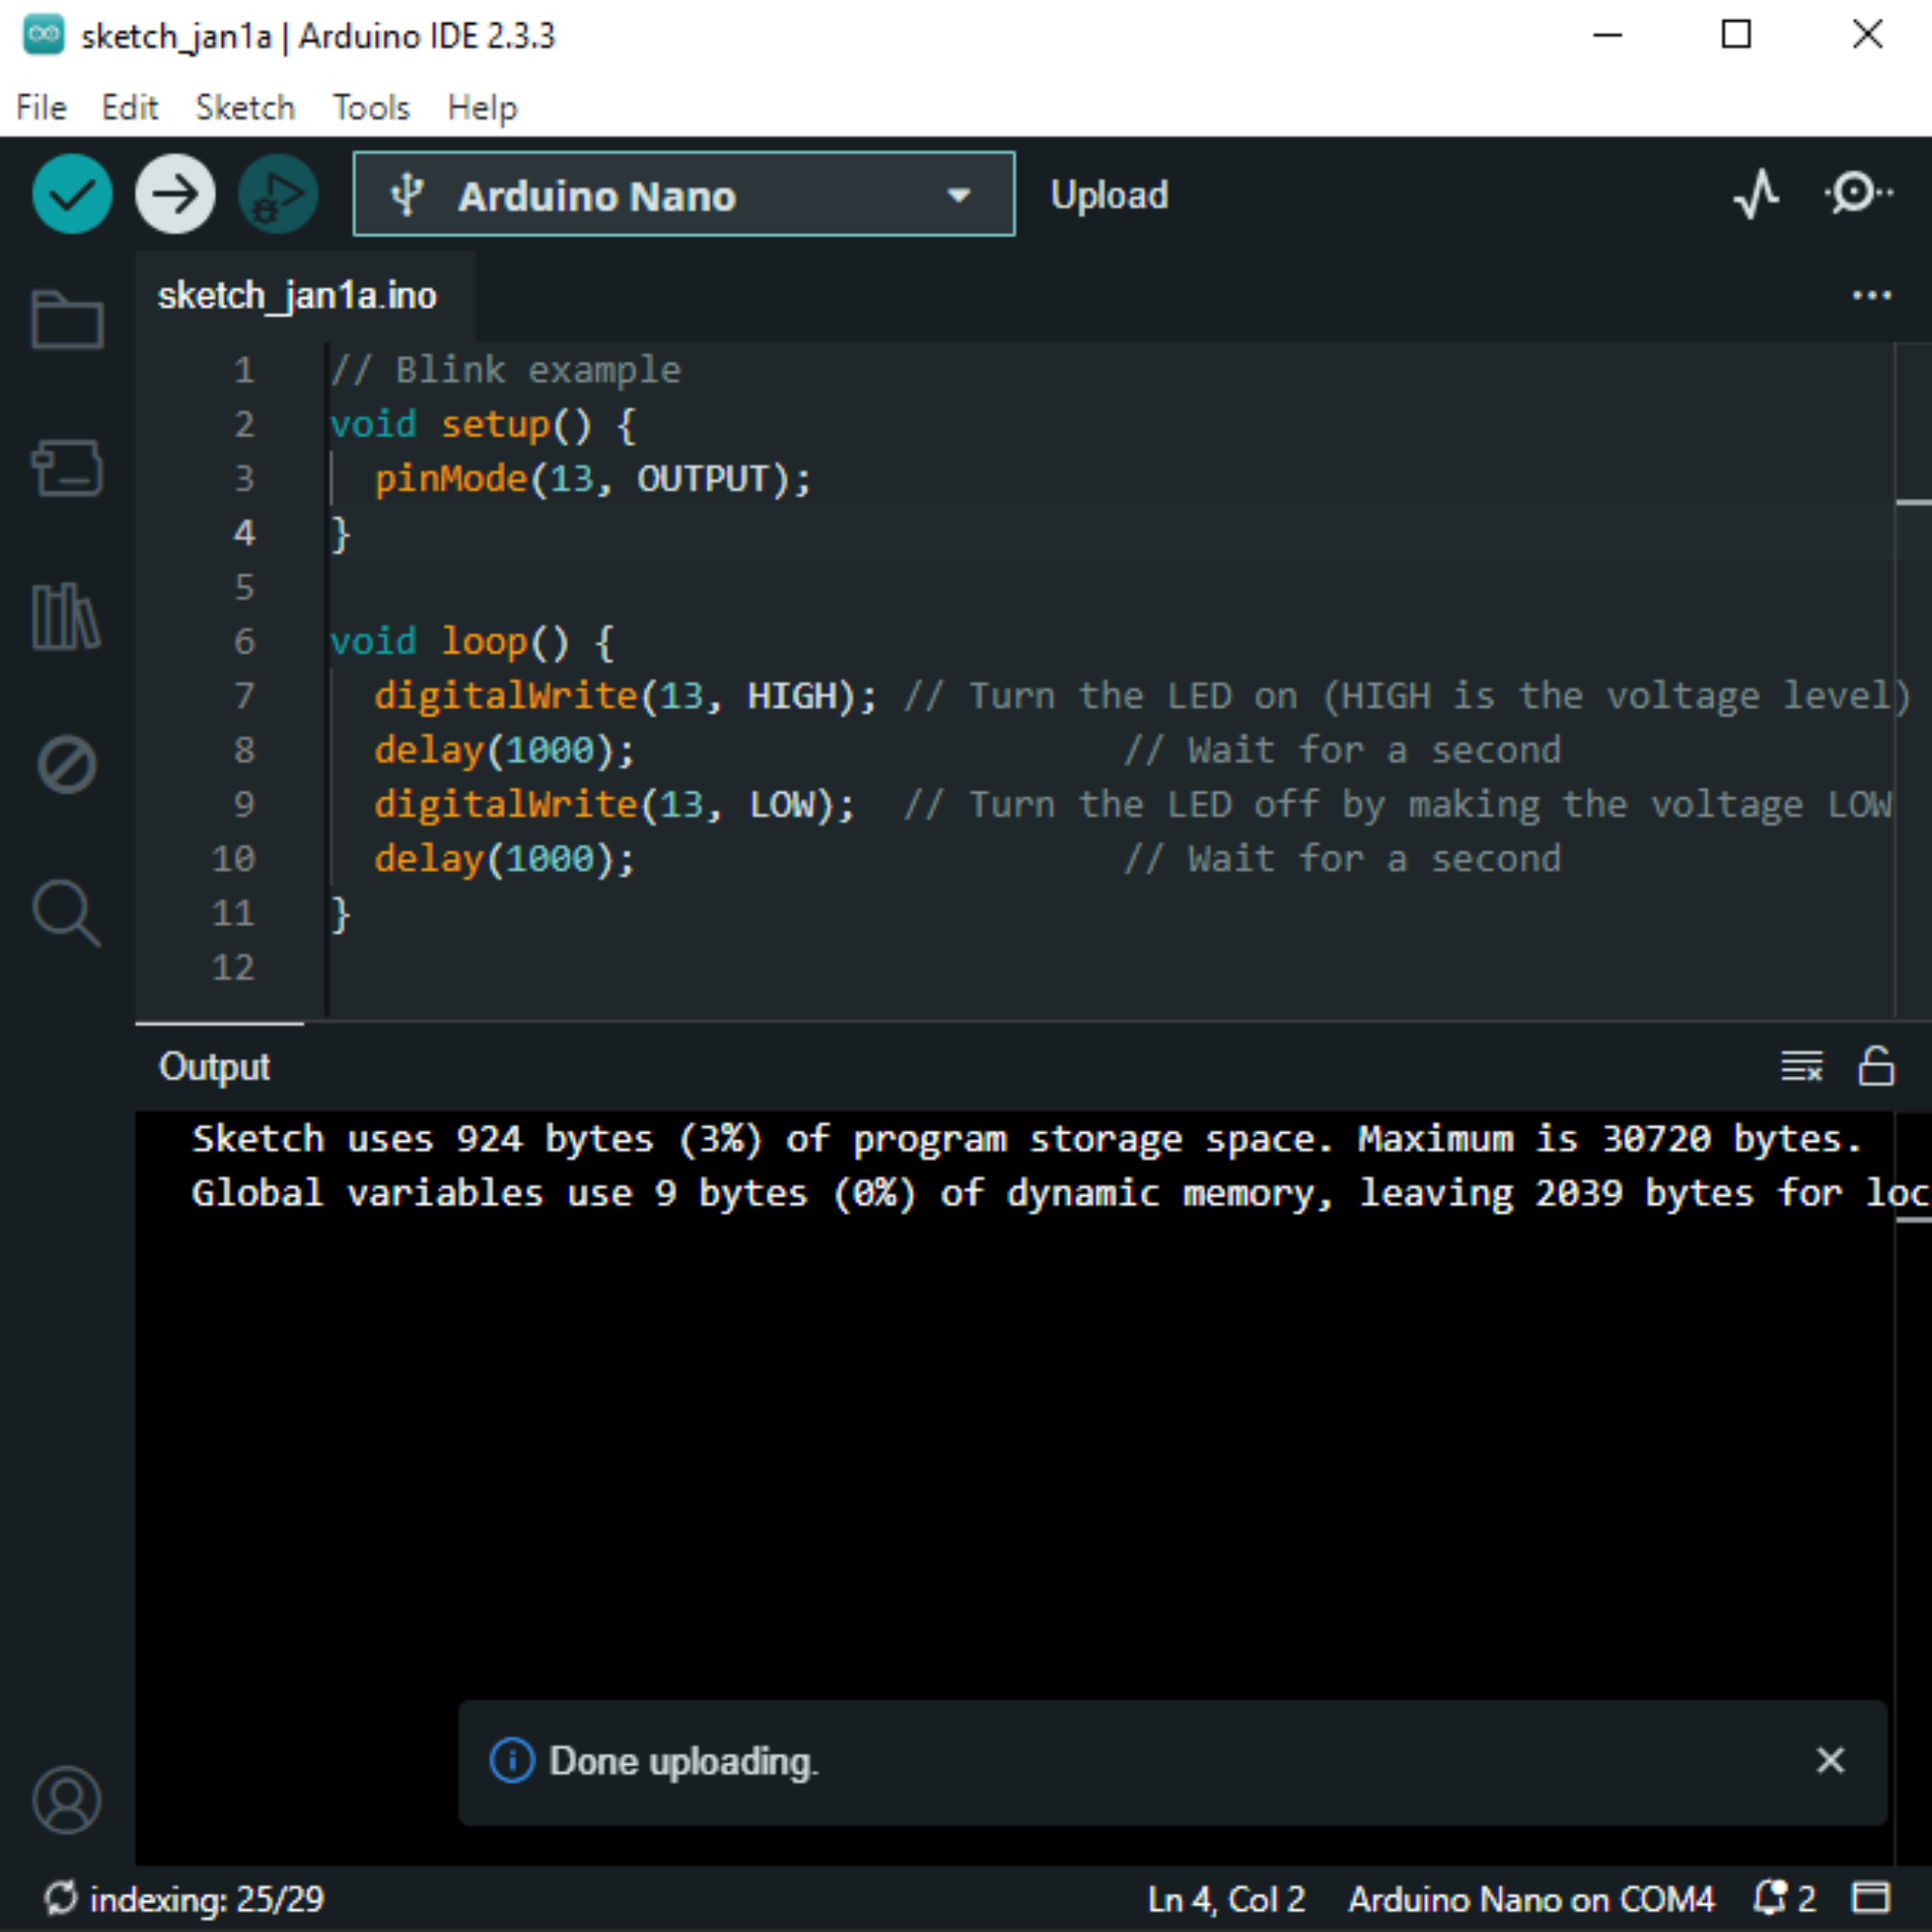This screenshot has width=1932, height=1932.
Task: Click the Upload arrow button
Action: (x=175, y=194)
